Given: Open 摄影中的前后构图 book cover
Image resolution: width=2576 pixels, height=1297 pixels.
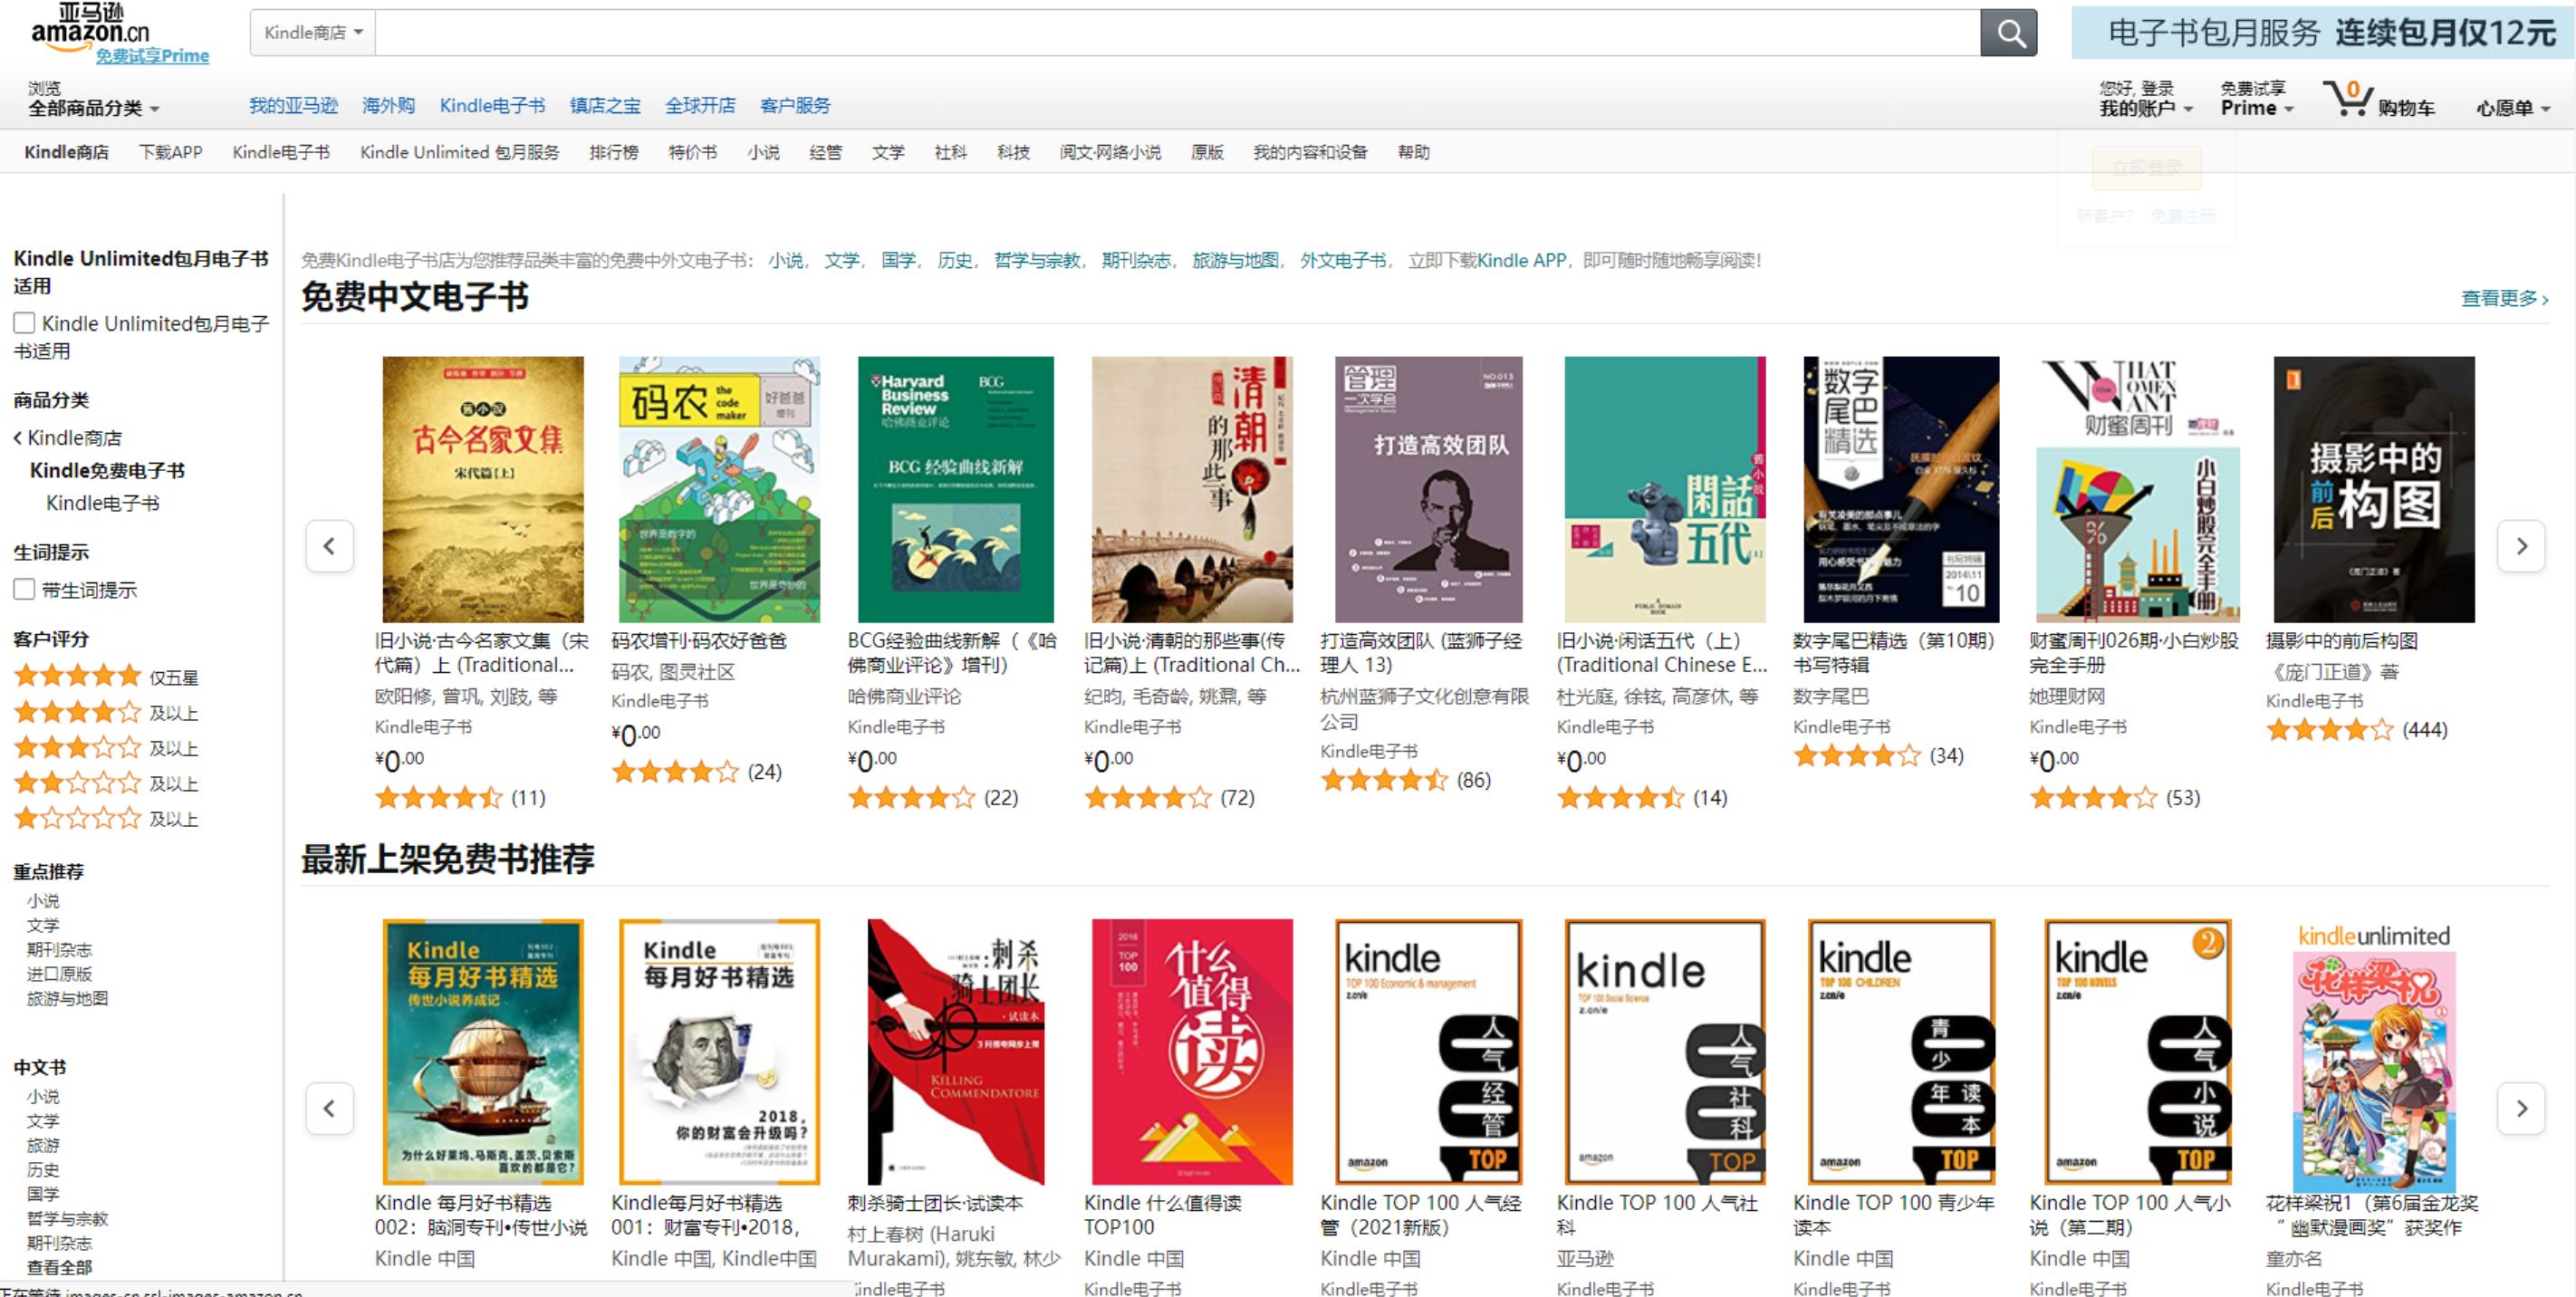Looking at the screenshot, I should pos(2374,490).
